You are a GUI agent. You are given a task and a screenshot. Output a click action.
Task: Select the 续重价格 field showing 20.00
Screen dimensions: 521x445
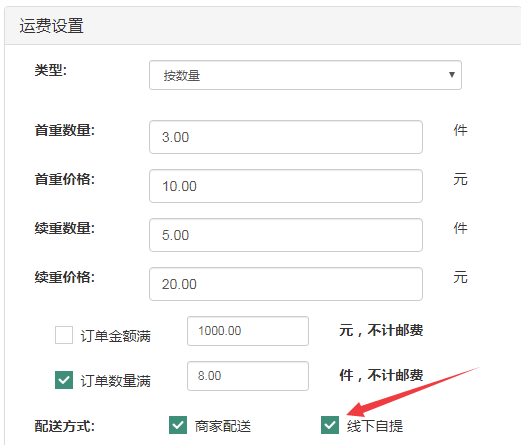coord(286,284)
